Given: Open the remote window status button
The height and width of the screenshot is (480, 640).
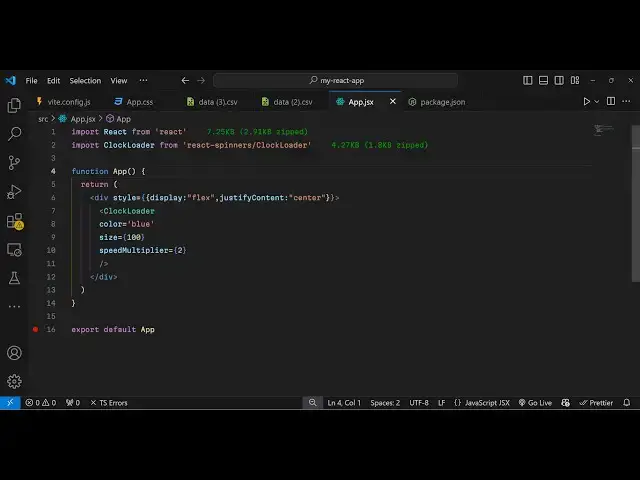Looking at the screenshot, I should click(x=10, y=403).
